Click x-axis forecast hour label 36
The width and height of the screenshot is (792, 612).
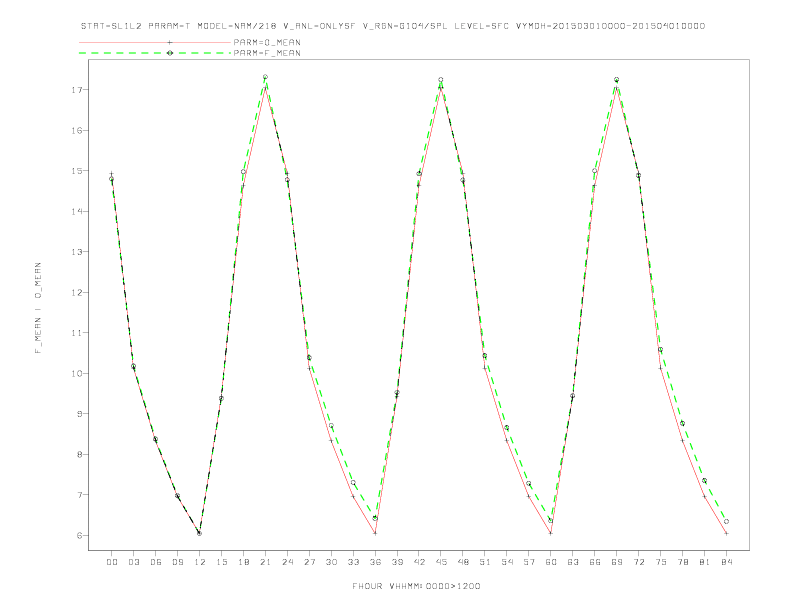375,562
